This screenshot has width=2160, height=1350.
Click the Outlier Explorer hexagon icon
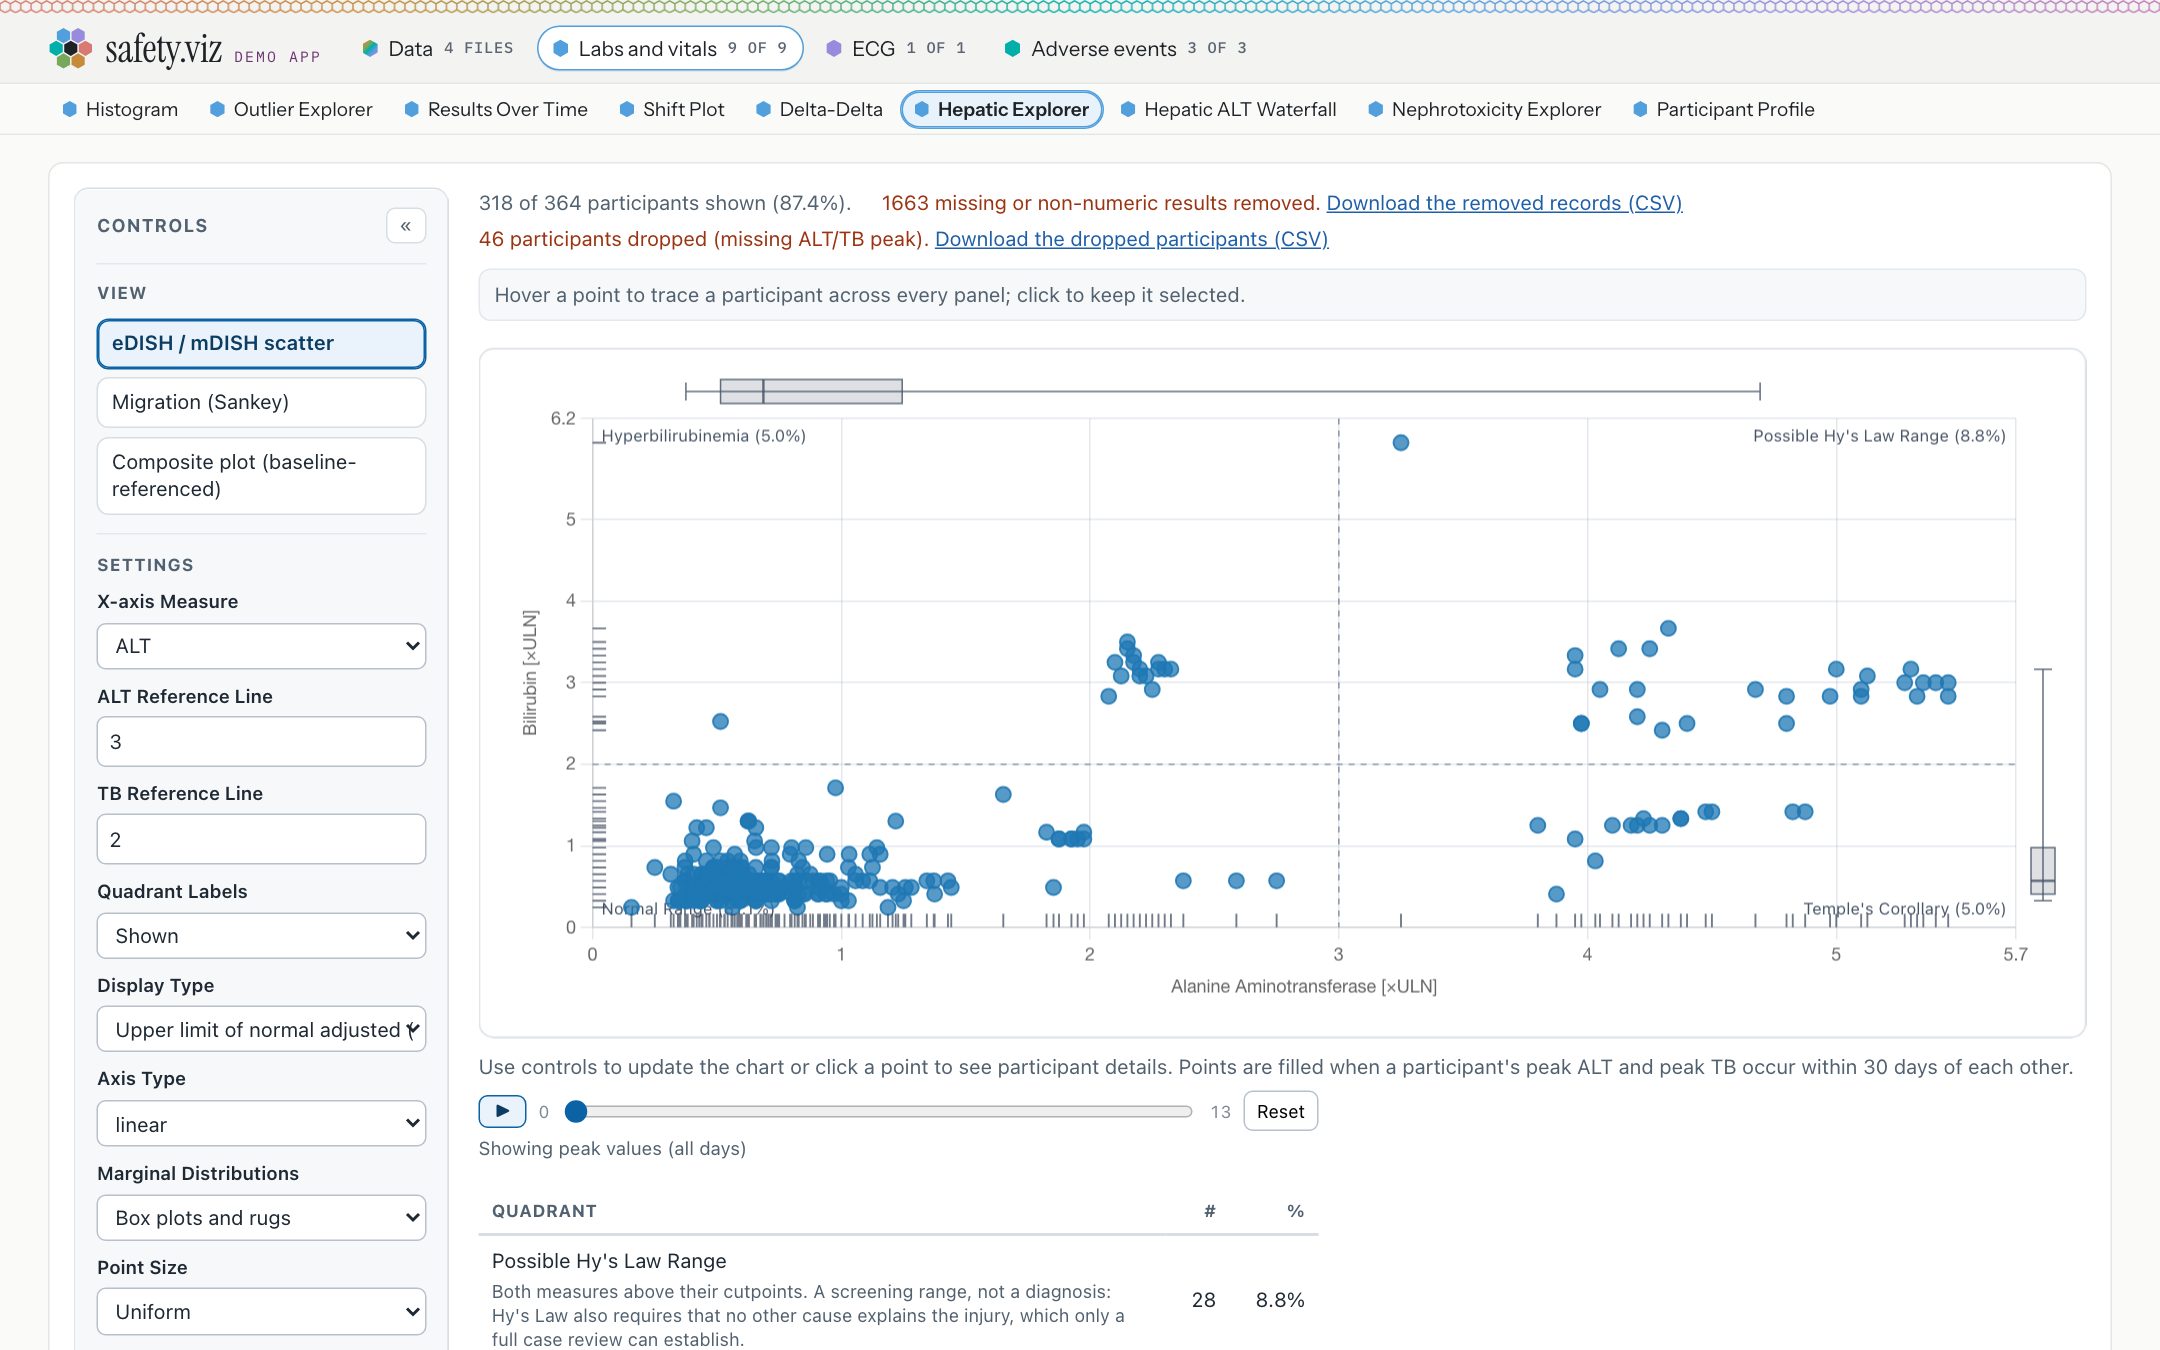[x=217, y=109]
